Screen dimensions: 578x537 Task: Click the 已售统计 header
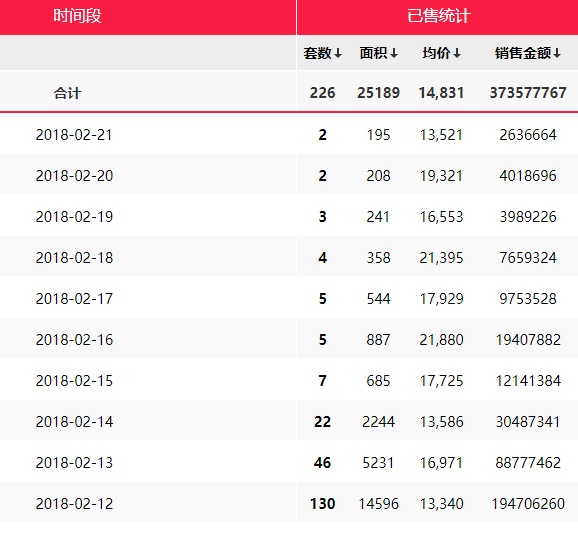[439, 16]
